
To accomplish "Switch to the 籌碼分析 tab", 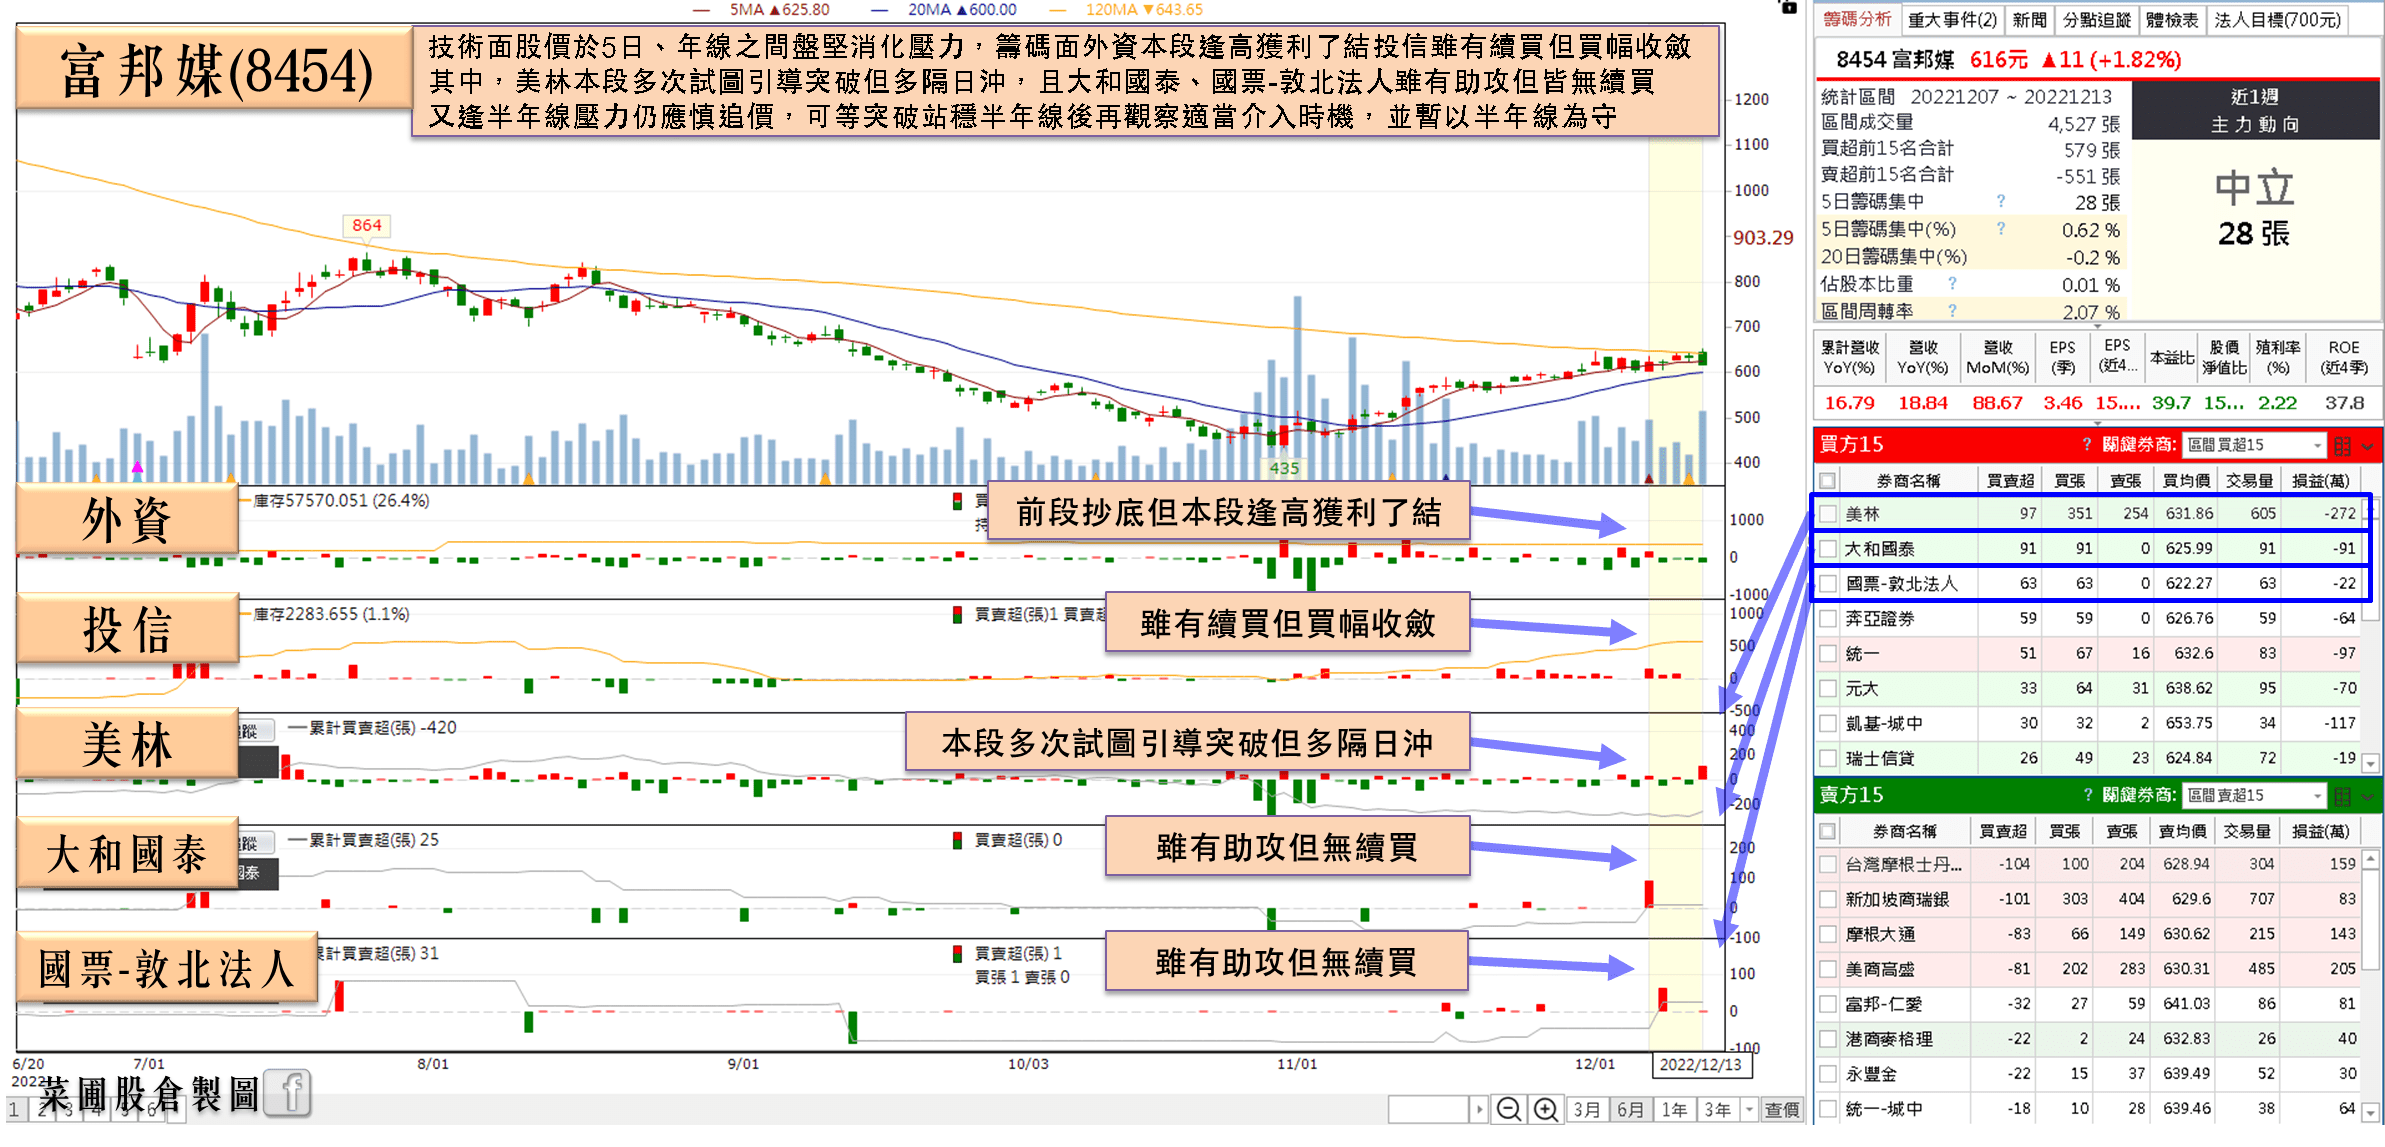I will click(1857, 19).
